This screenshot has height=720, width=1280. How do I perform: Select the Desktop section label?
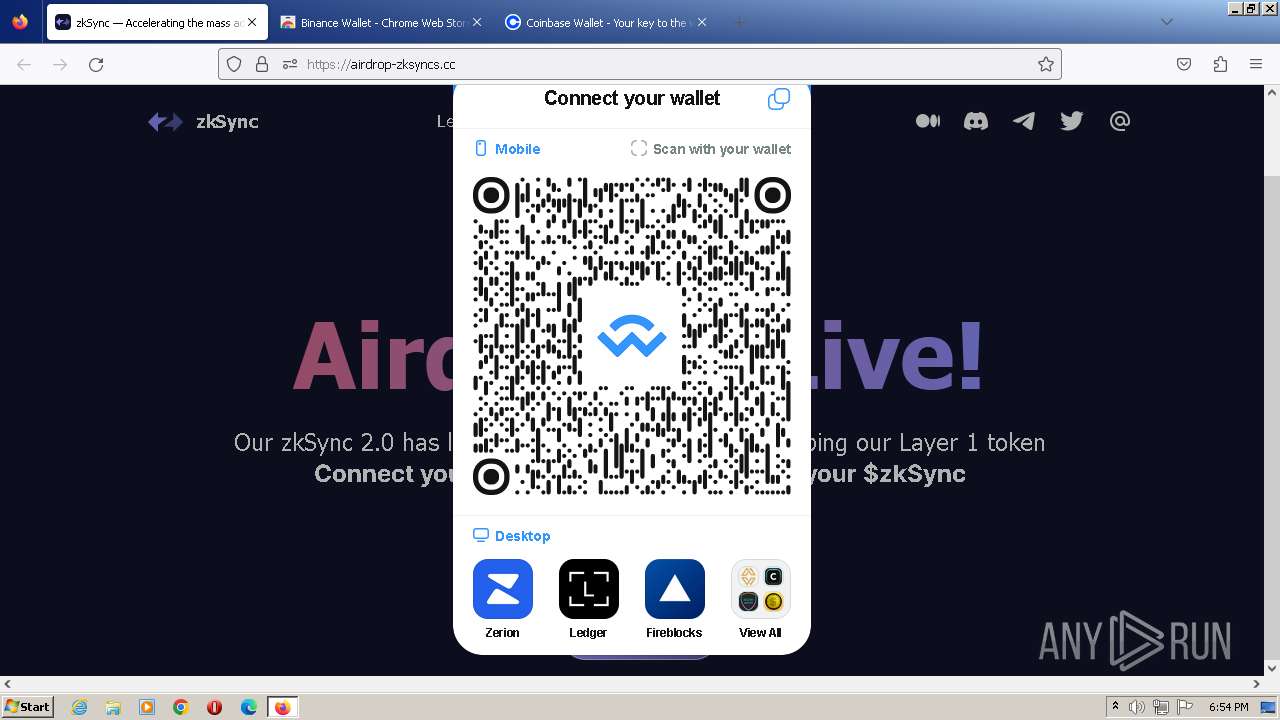512,536
